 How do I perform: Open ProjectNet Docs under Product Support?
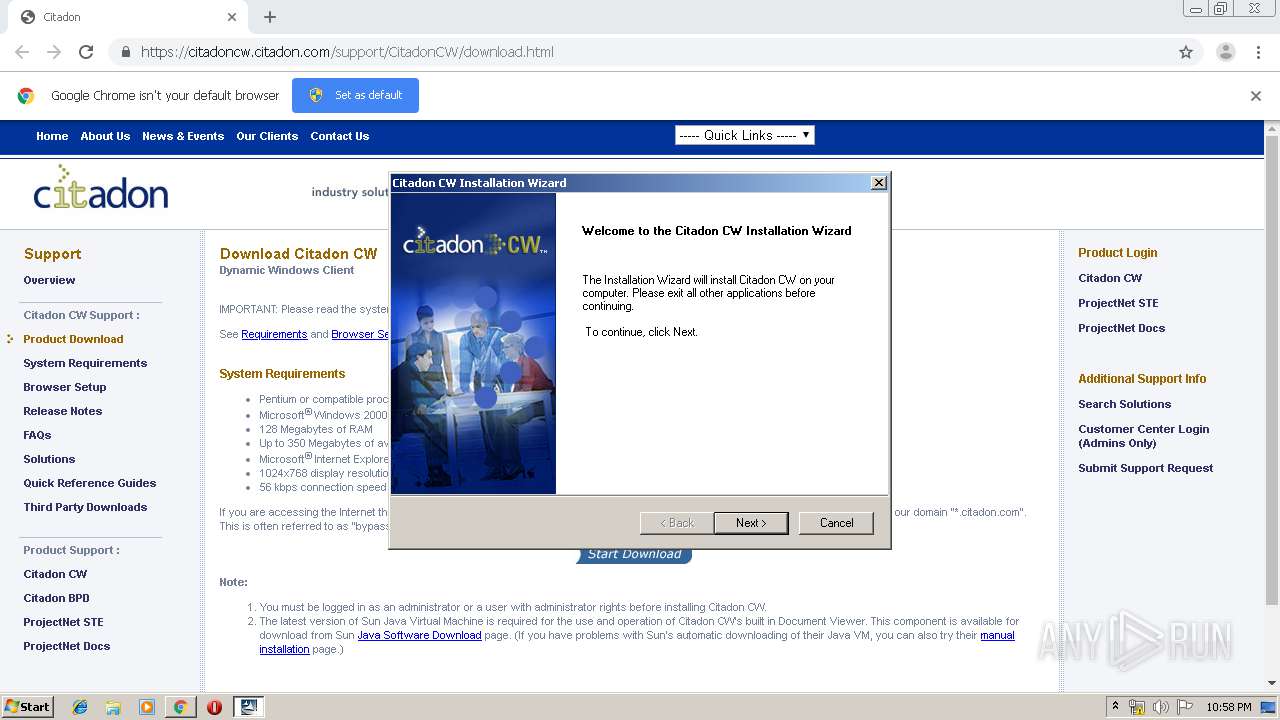67,646
